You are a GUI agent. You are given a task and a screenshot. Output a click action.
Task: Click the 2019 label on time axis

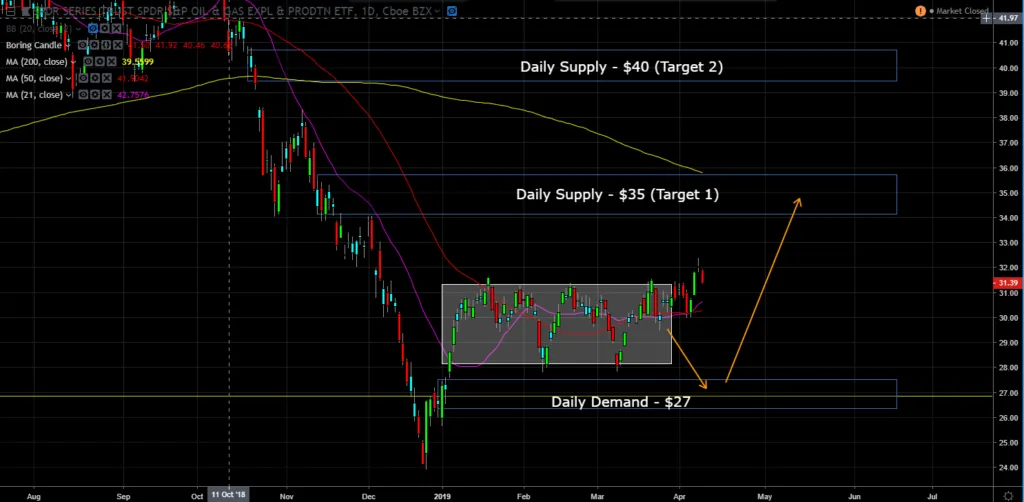[443, 495]
